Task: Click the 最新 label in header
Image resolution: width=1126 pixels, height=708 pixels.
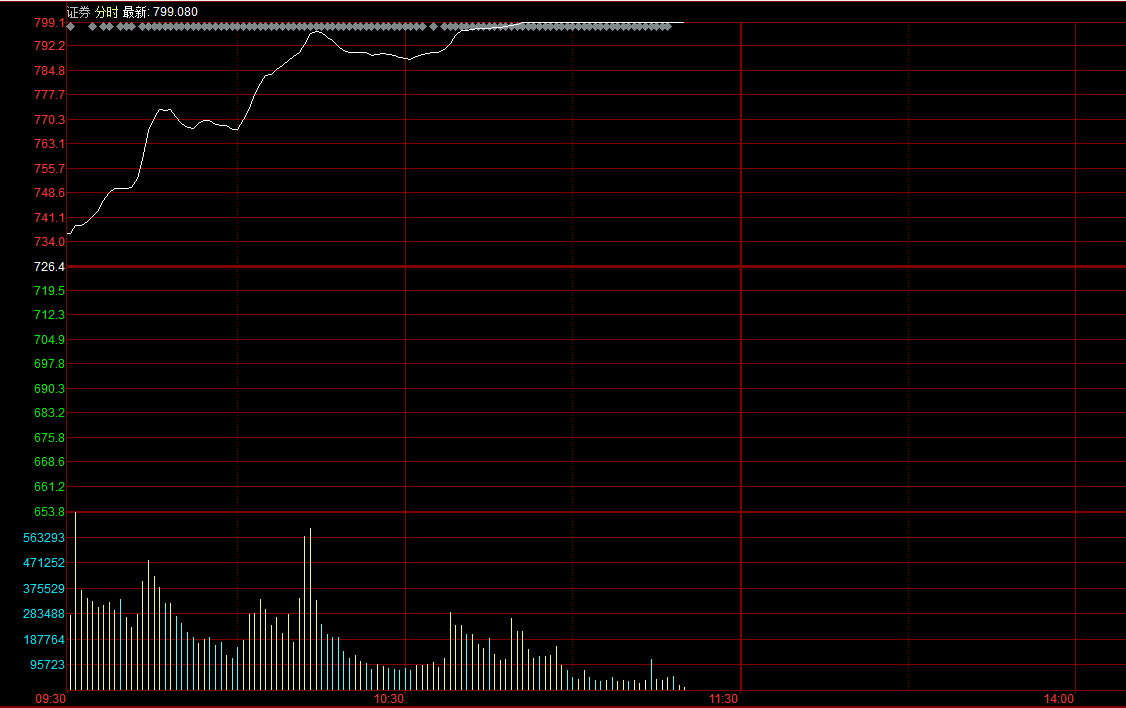Action: (134, 12)
